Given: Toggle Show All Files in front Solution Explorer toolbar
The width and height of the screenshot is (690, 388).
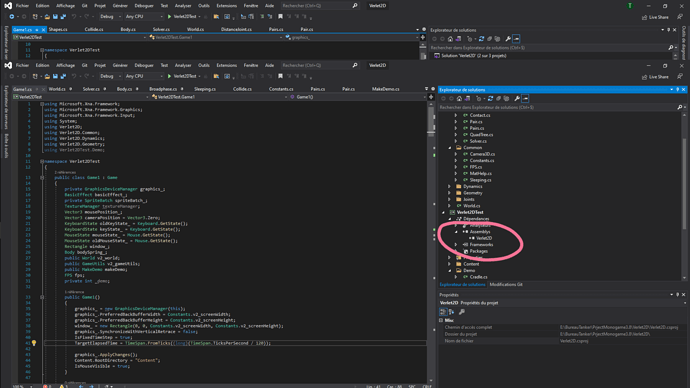Looking at the screenshot, I should [506, 99].
